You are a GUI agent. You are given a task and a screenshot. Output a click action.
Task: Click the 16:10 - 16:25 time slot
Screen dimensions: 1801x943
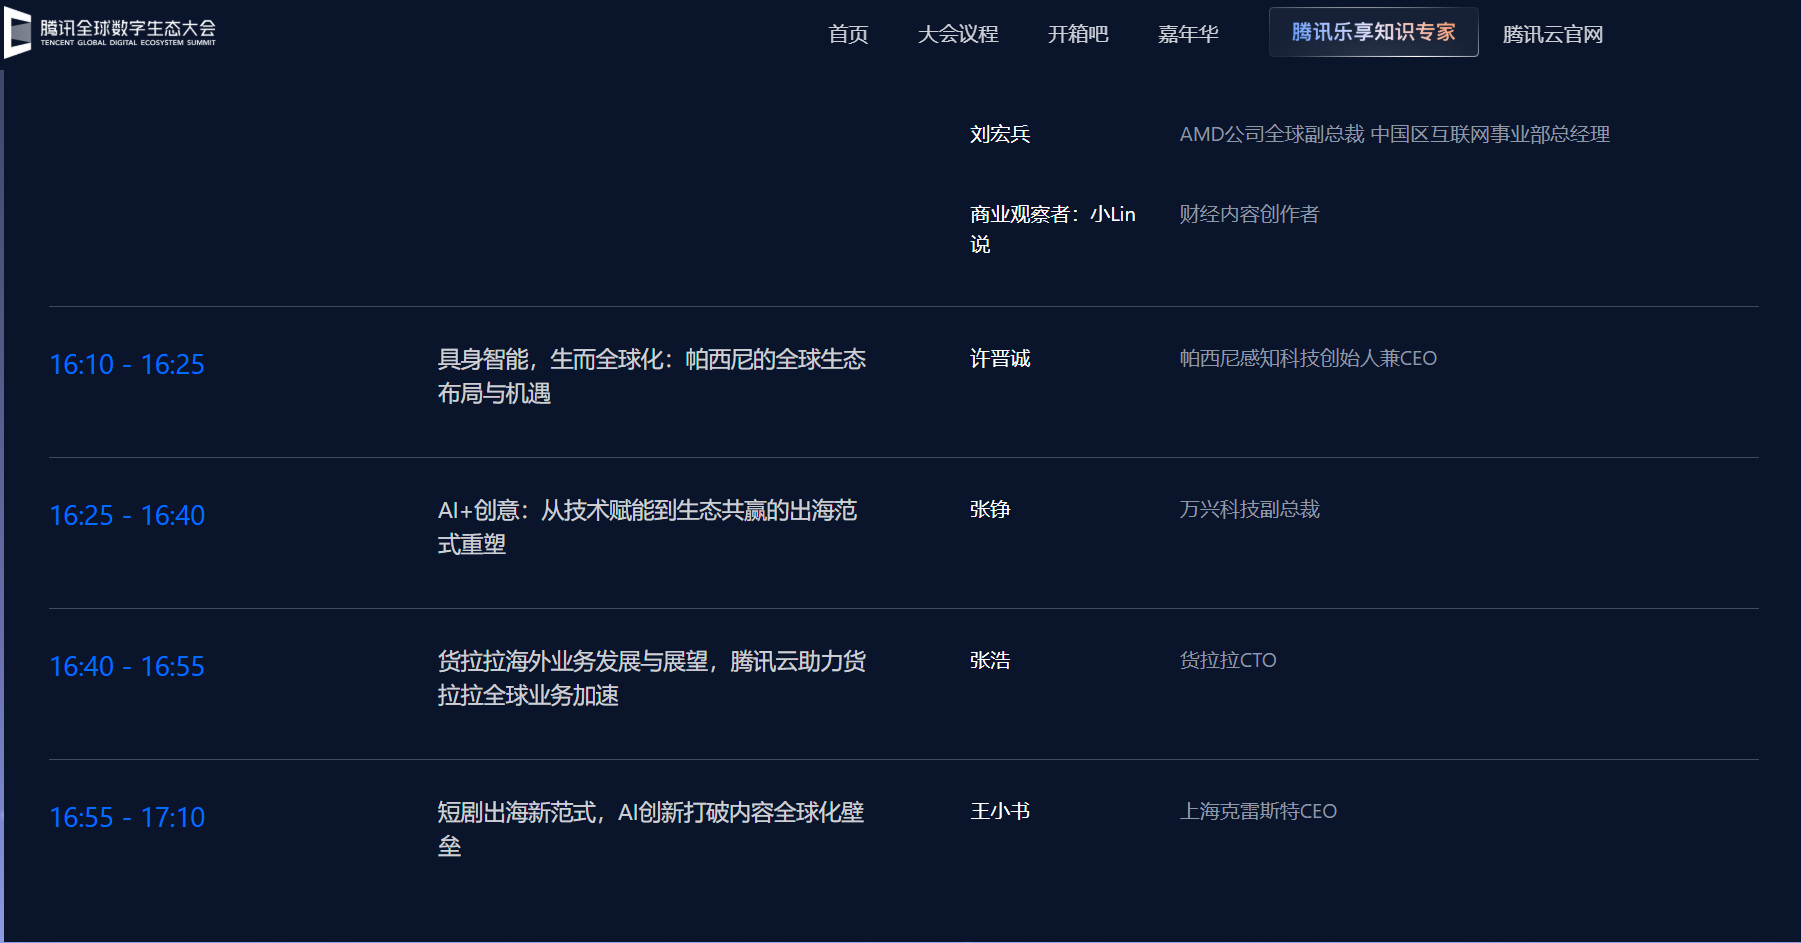point(127,364)
